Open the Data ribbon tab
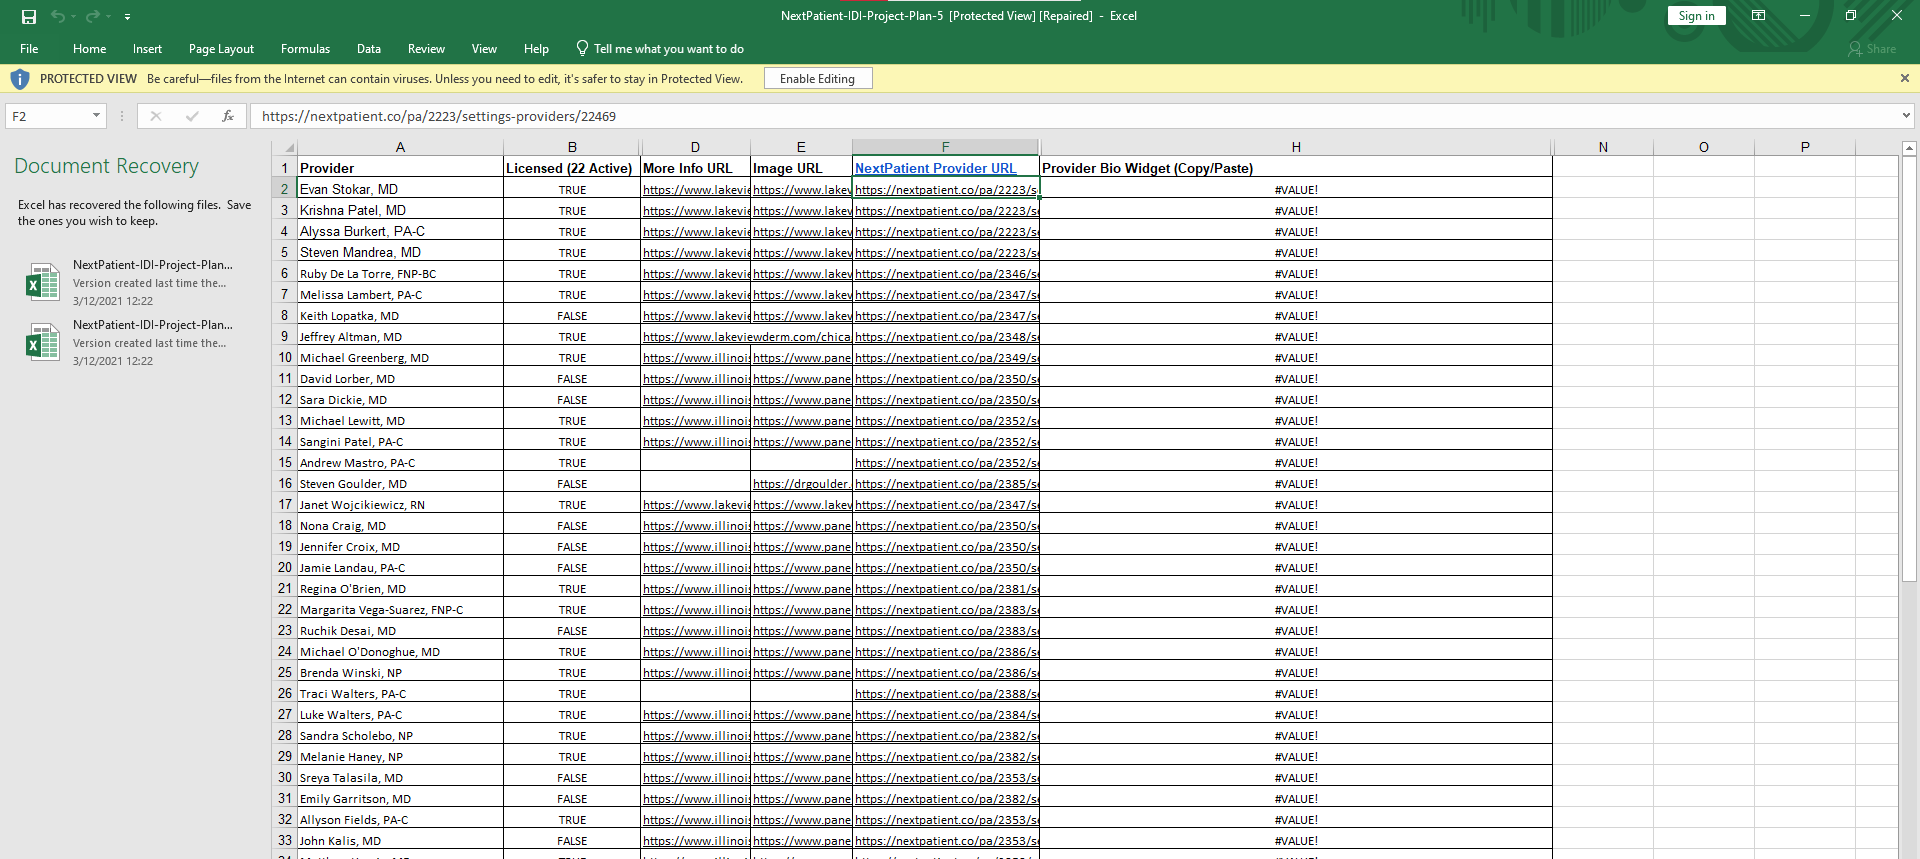Viewport: 1920px width, 859px height. [369, 48]
